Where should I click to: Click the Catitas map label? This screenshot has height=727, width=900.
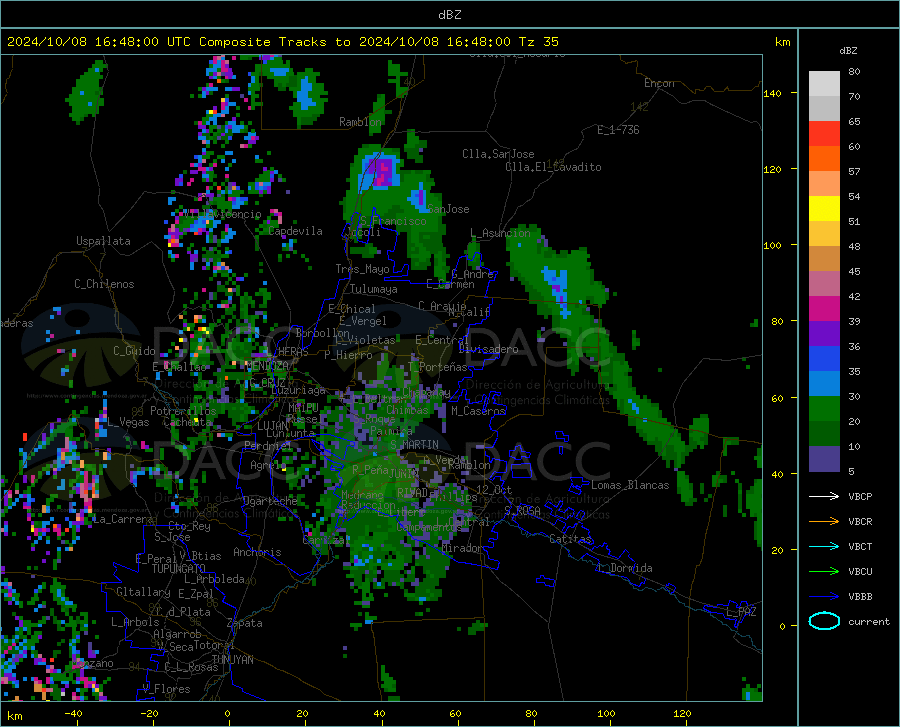(x=570, y=539)
